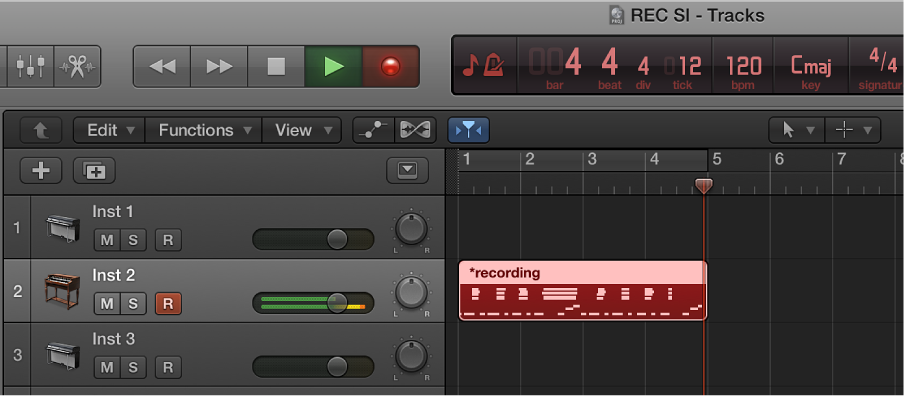Mute the Inst 3 track
This screenshot has width=904, height=396.
(107, 367)
